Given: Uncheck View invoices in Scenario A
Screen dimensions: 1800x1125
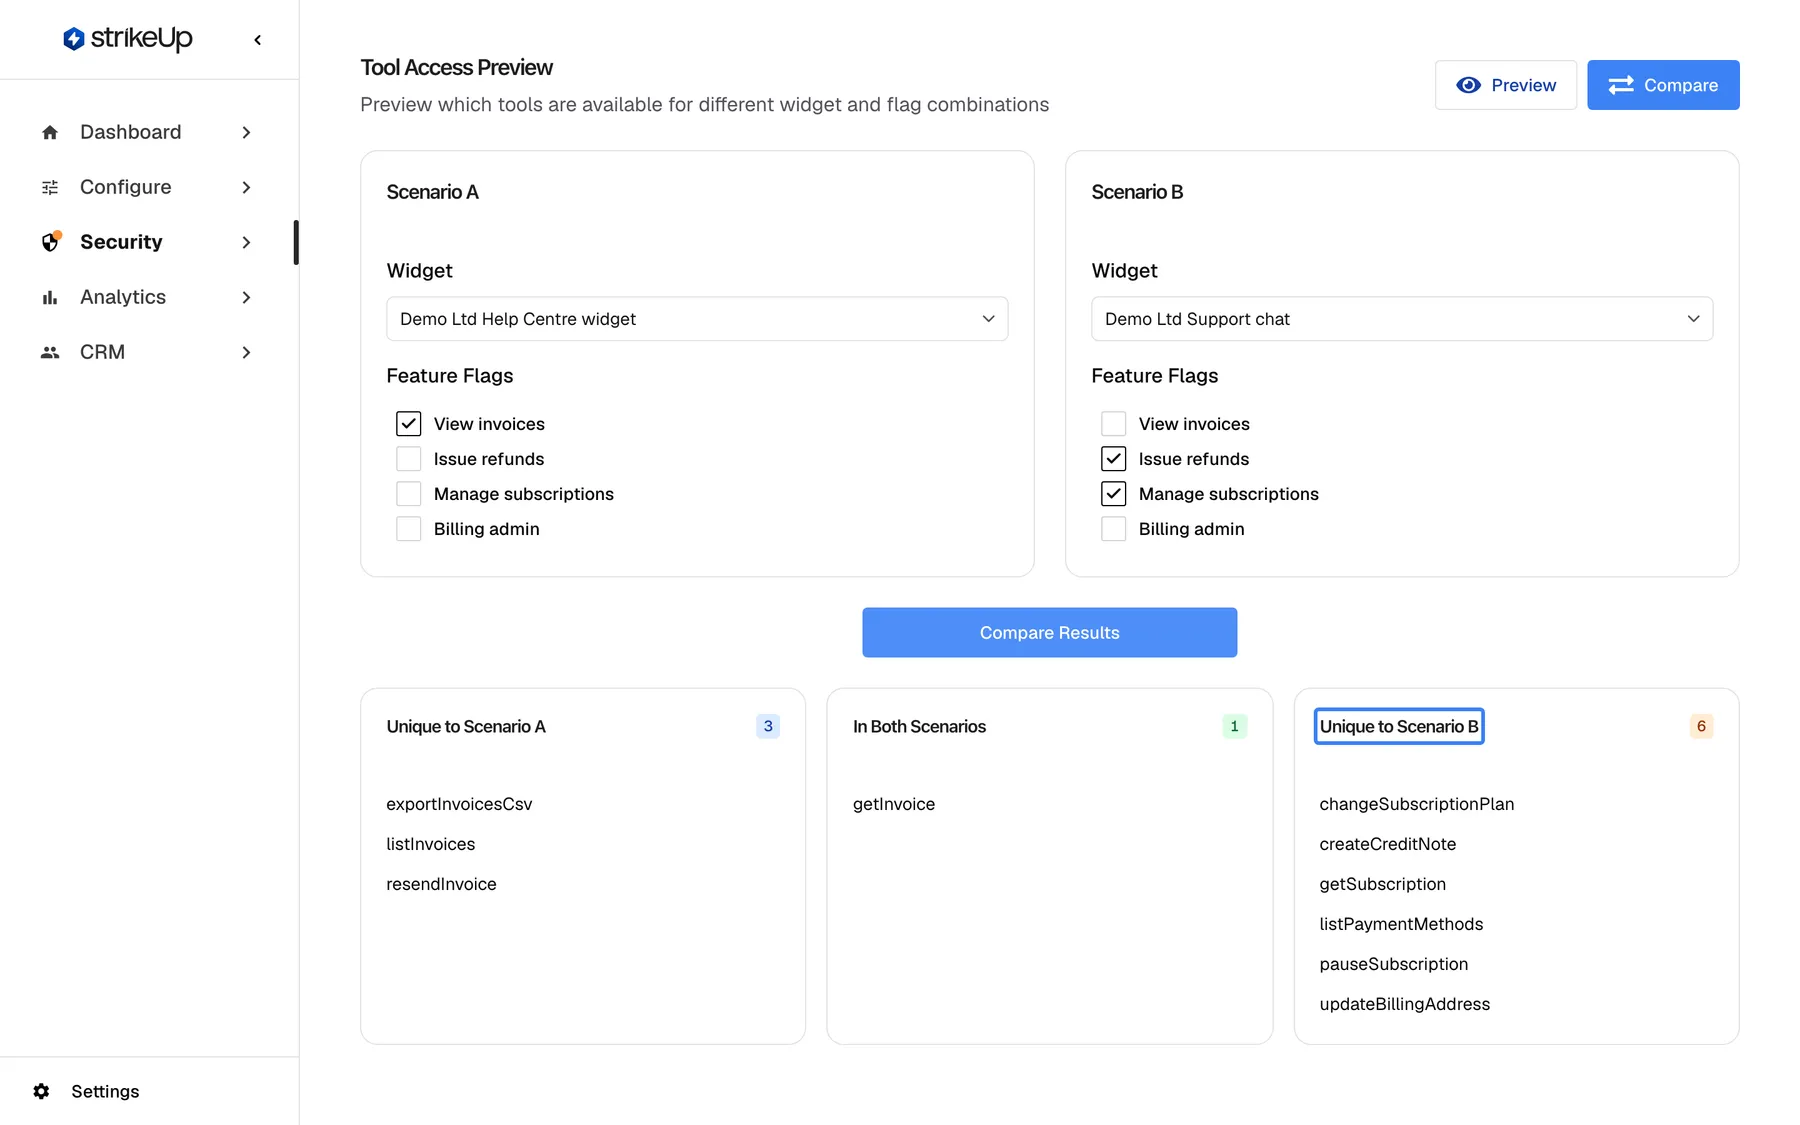Looking at the screenshot, I should 408,424.
